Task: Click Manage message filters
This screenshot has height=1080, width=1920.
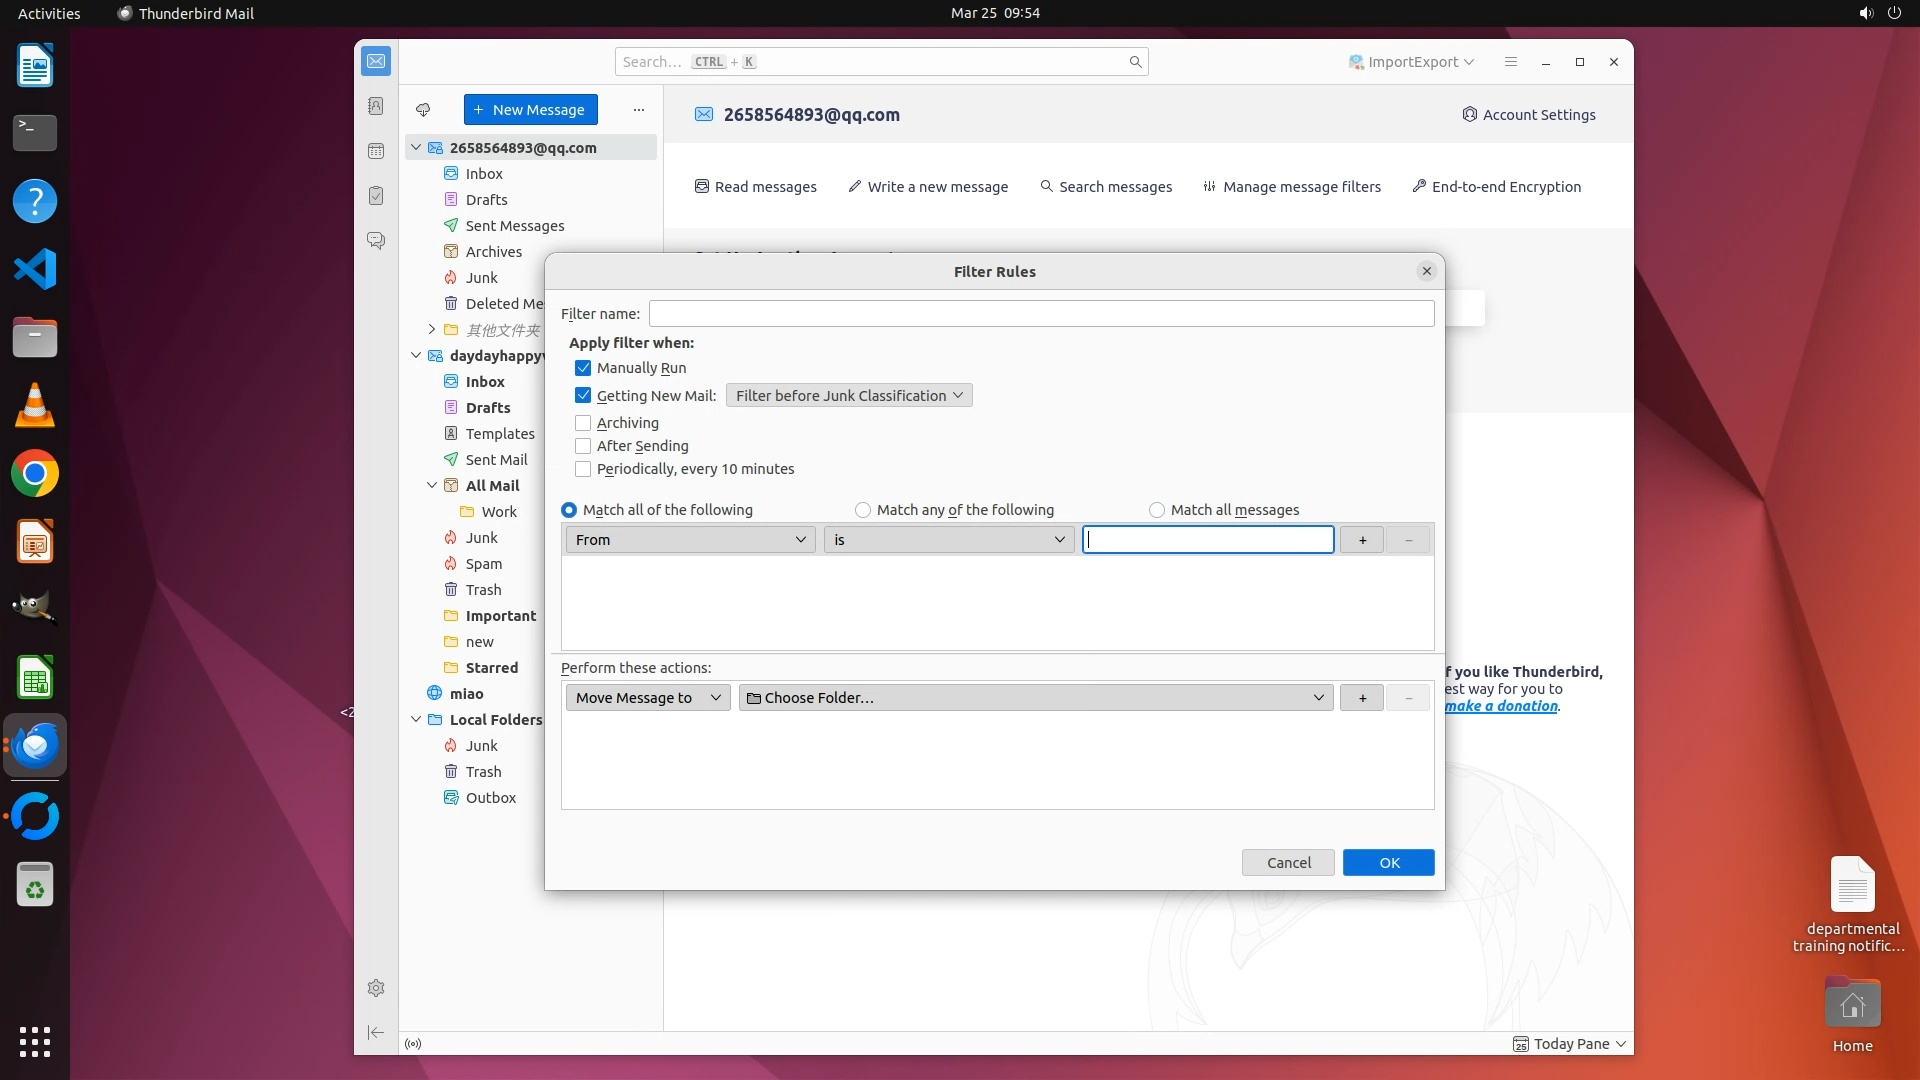Action: pos(1292,187)
